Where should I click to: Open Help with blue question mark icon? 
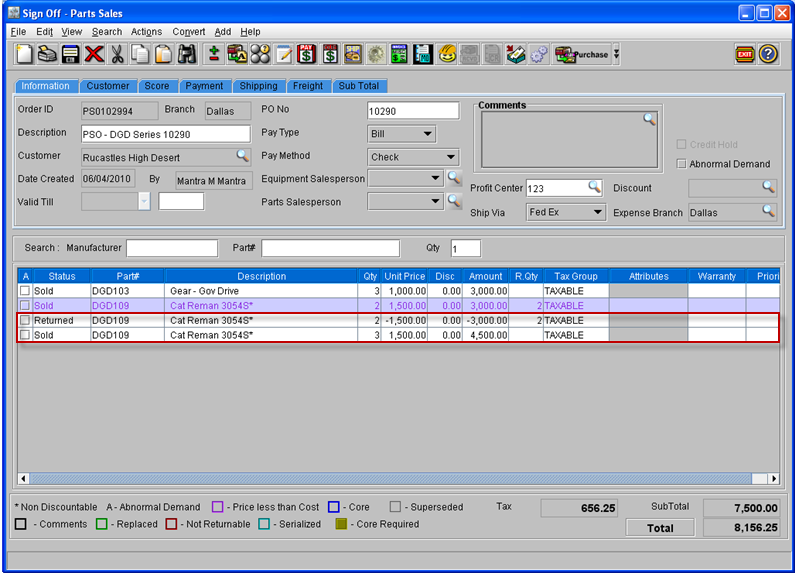[768, 54]
